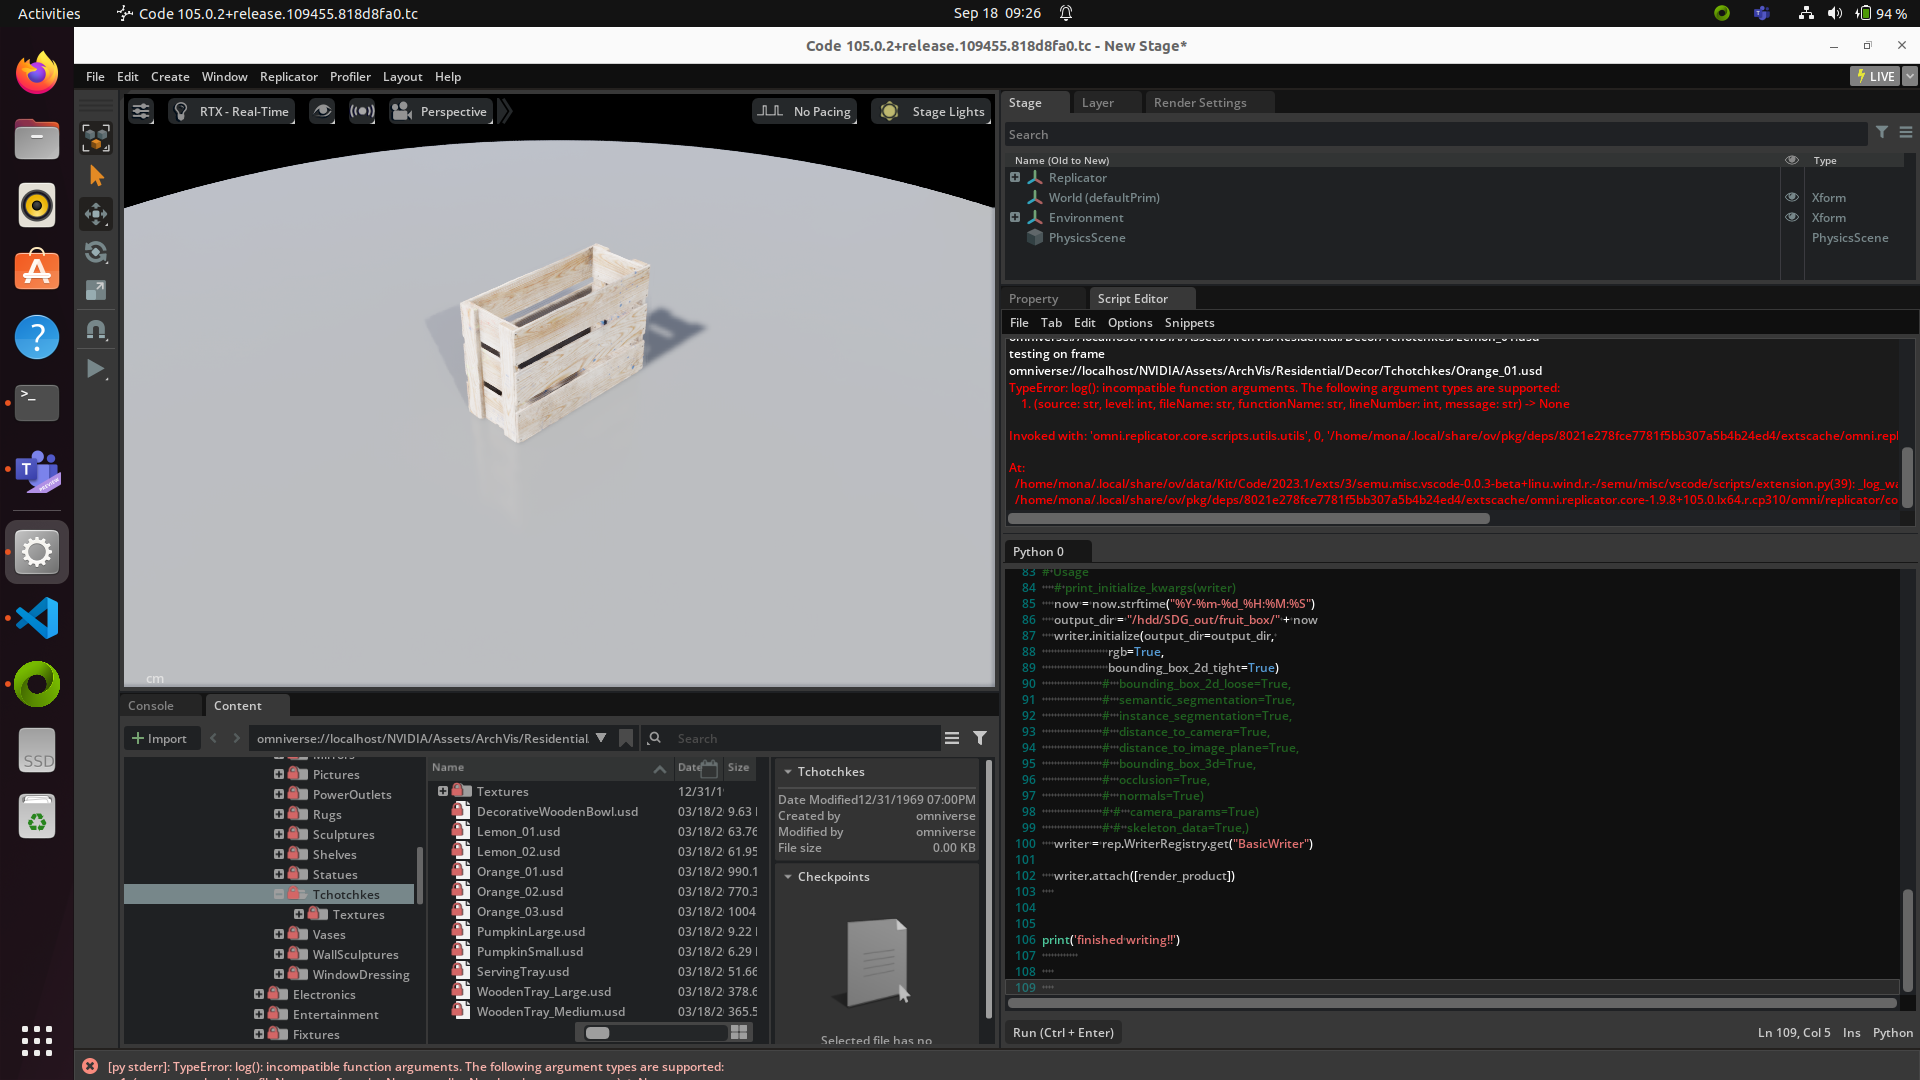
Task: Select the Rotate tool in left toolbar
Action: click(x=96, y=252)
